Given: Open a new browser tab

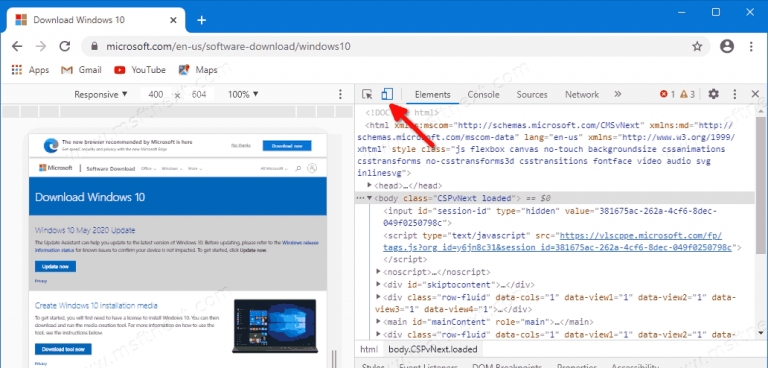Looking at the screenshot, I should point(201,20).
